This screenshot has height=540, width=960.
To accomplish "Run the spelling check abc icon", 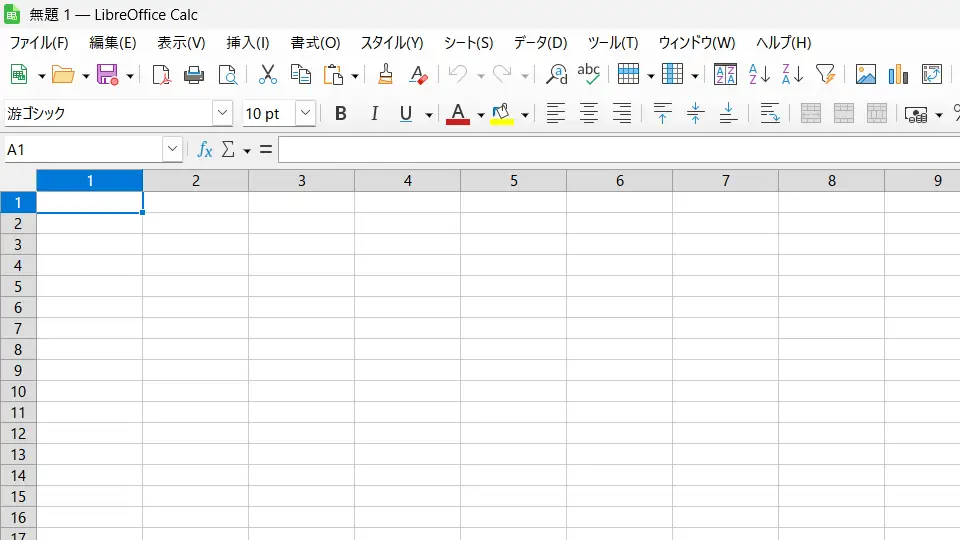I will [589, 75].
